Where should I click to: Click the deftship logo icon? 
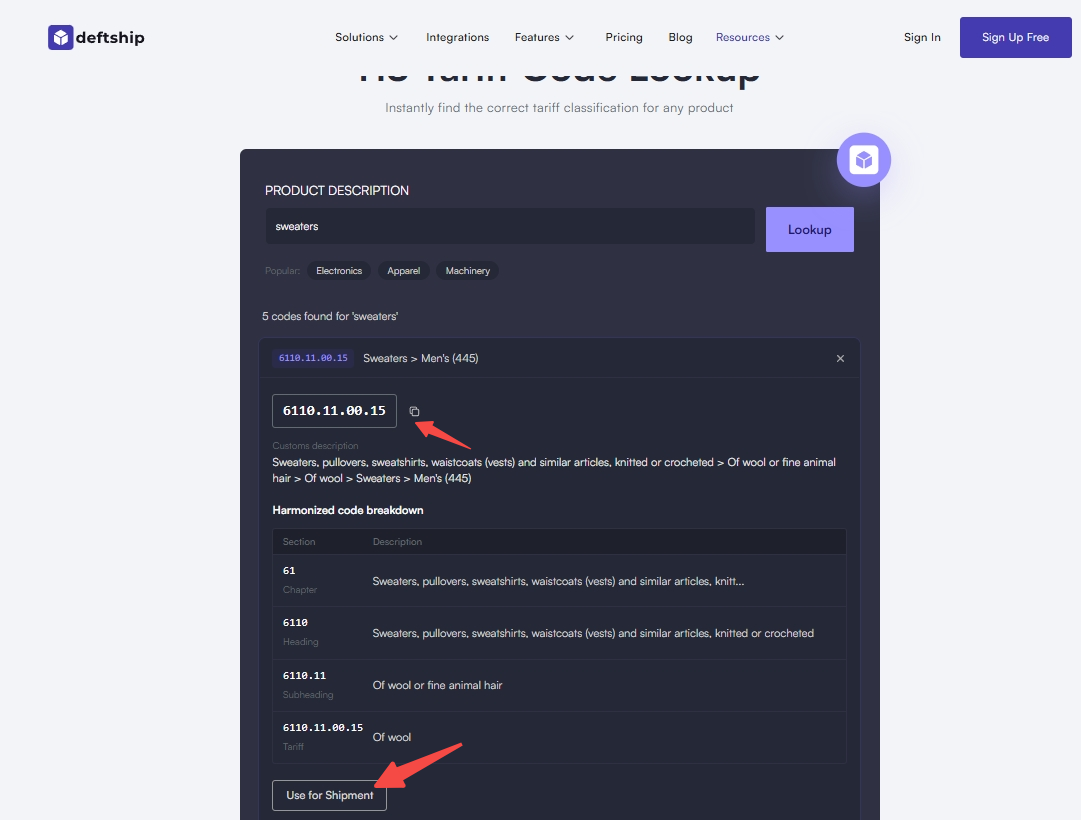61,38
